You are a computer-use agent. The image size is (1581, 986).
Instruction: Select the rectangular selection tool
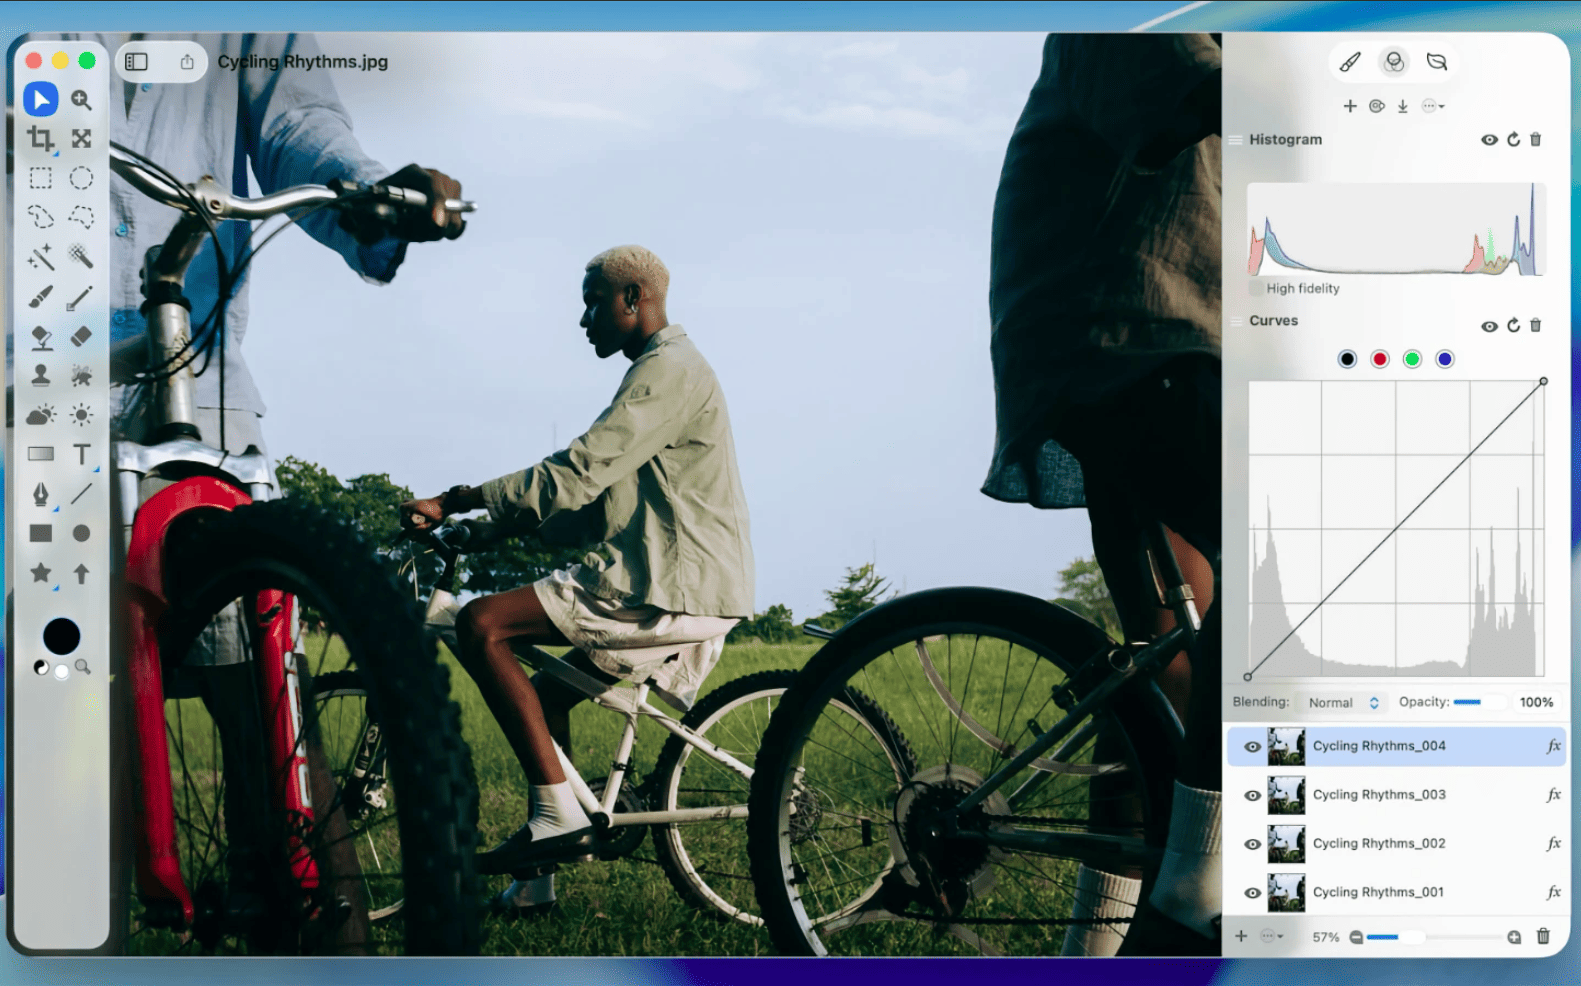pos(41,178)
